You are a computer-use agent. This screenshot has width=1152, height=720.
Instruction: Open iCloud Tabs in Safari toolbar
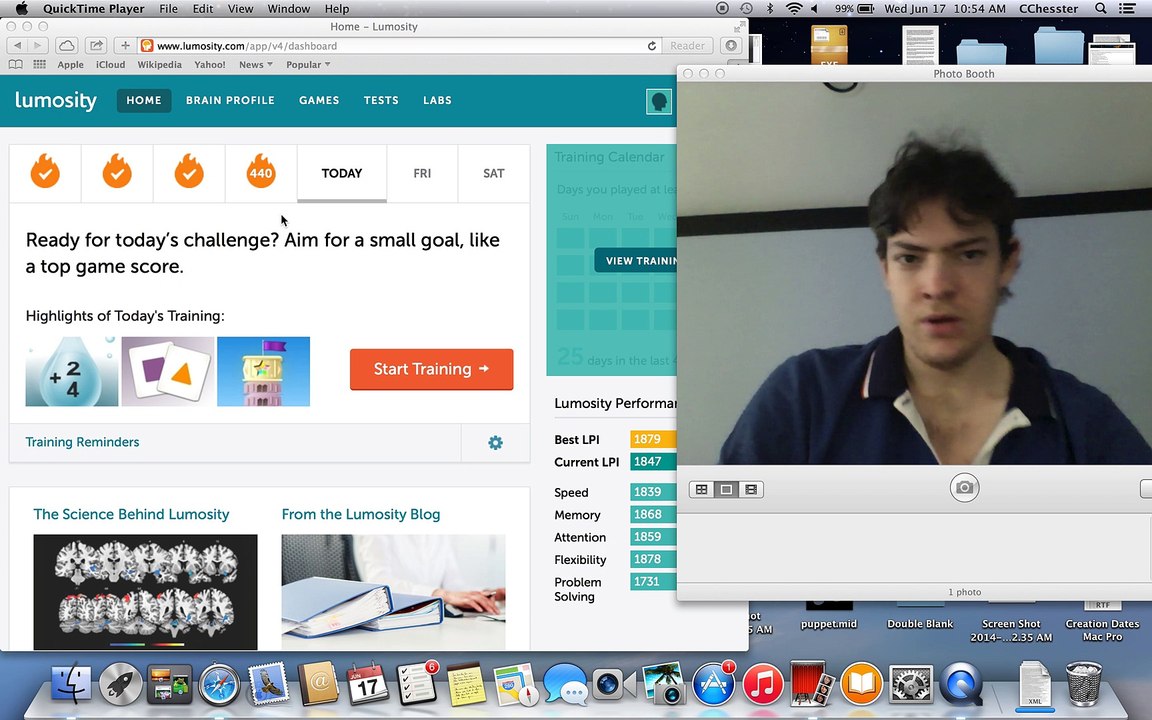click(x=66, y=46)
